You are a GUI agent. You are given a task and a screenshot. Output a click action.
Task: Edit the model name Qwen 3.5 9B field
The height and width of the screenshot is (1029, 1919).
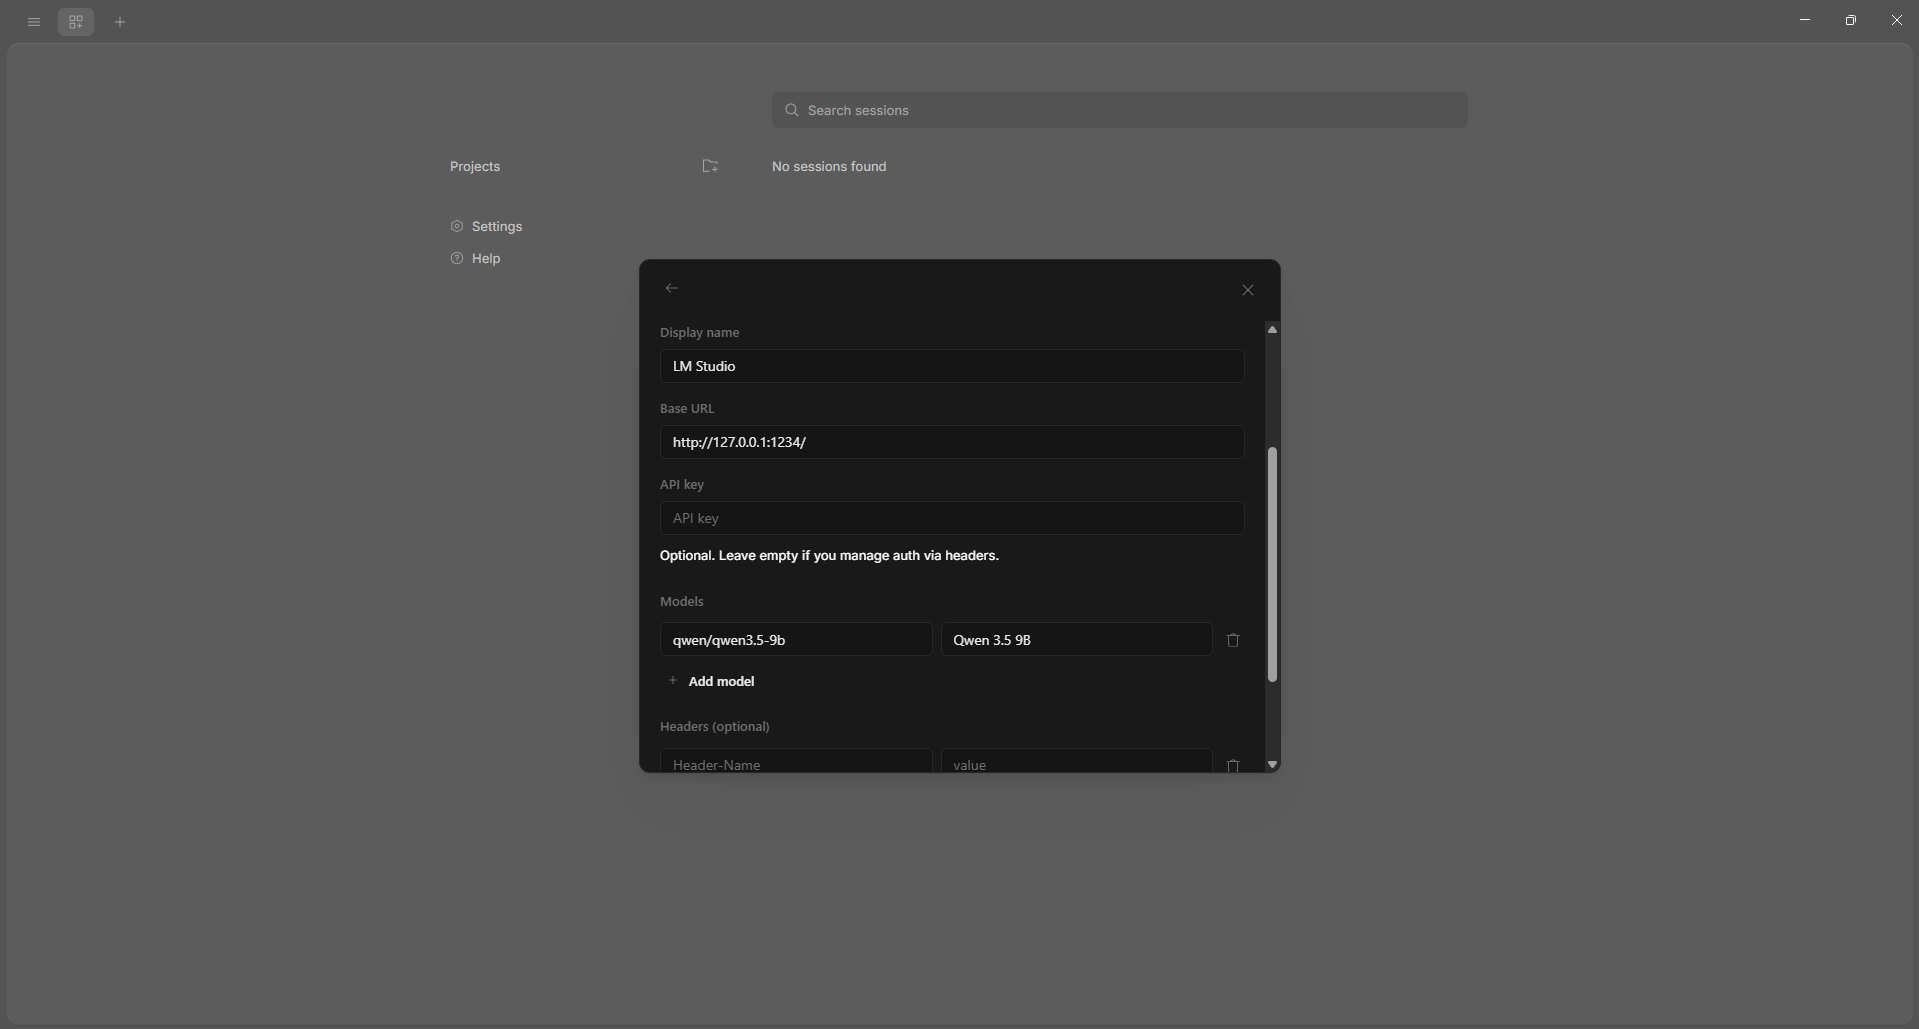click(1077, 640)
